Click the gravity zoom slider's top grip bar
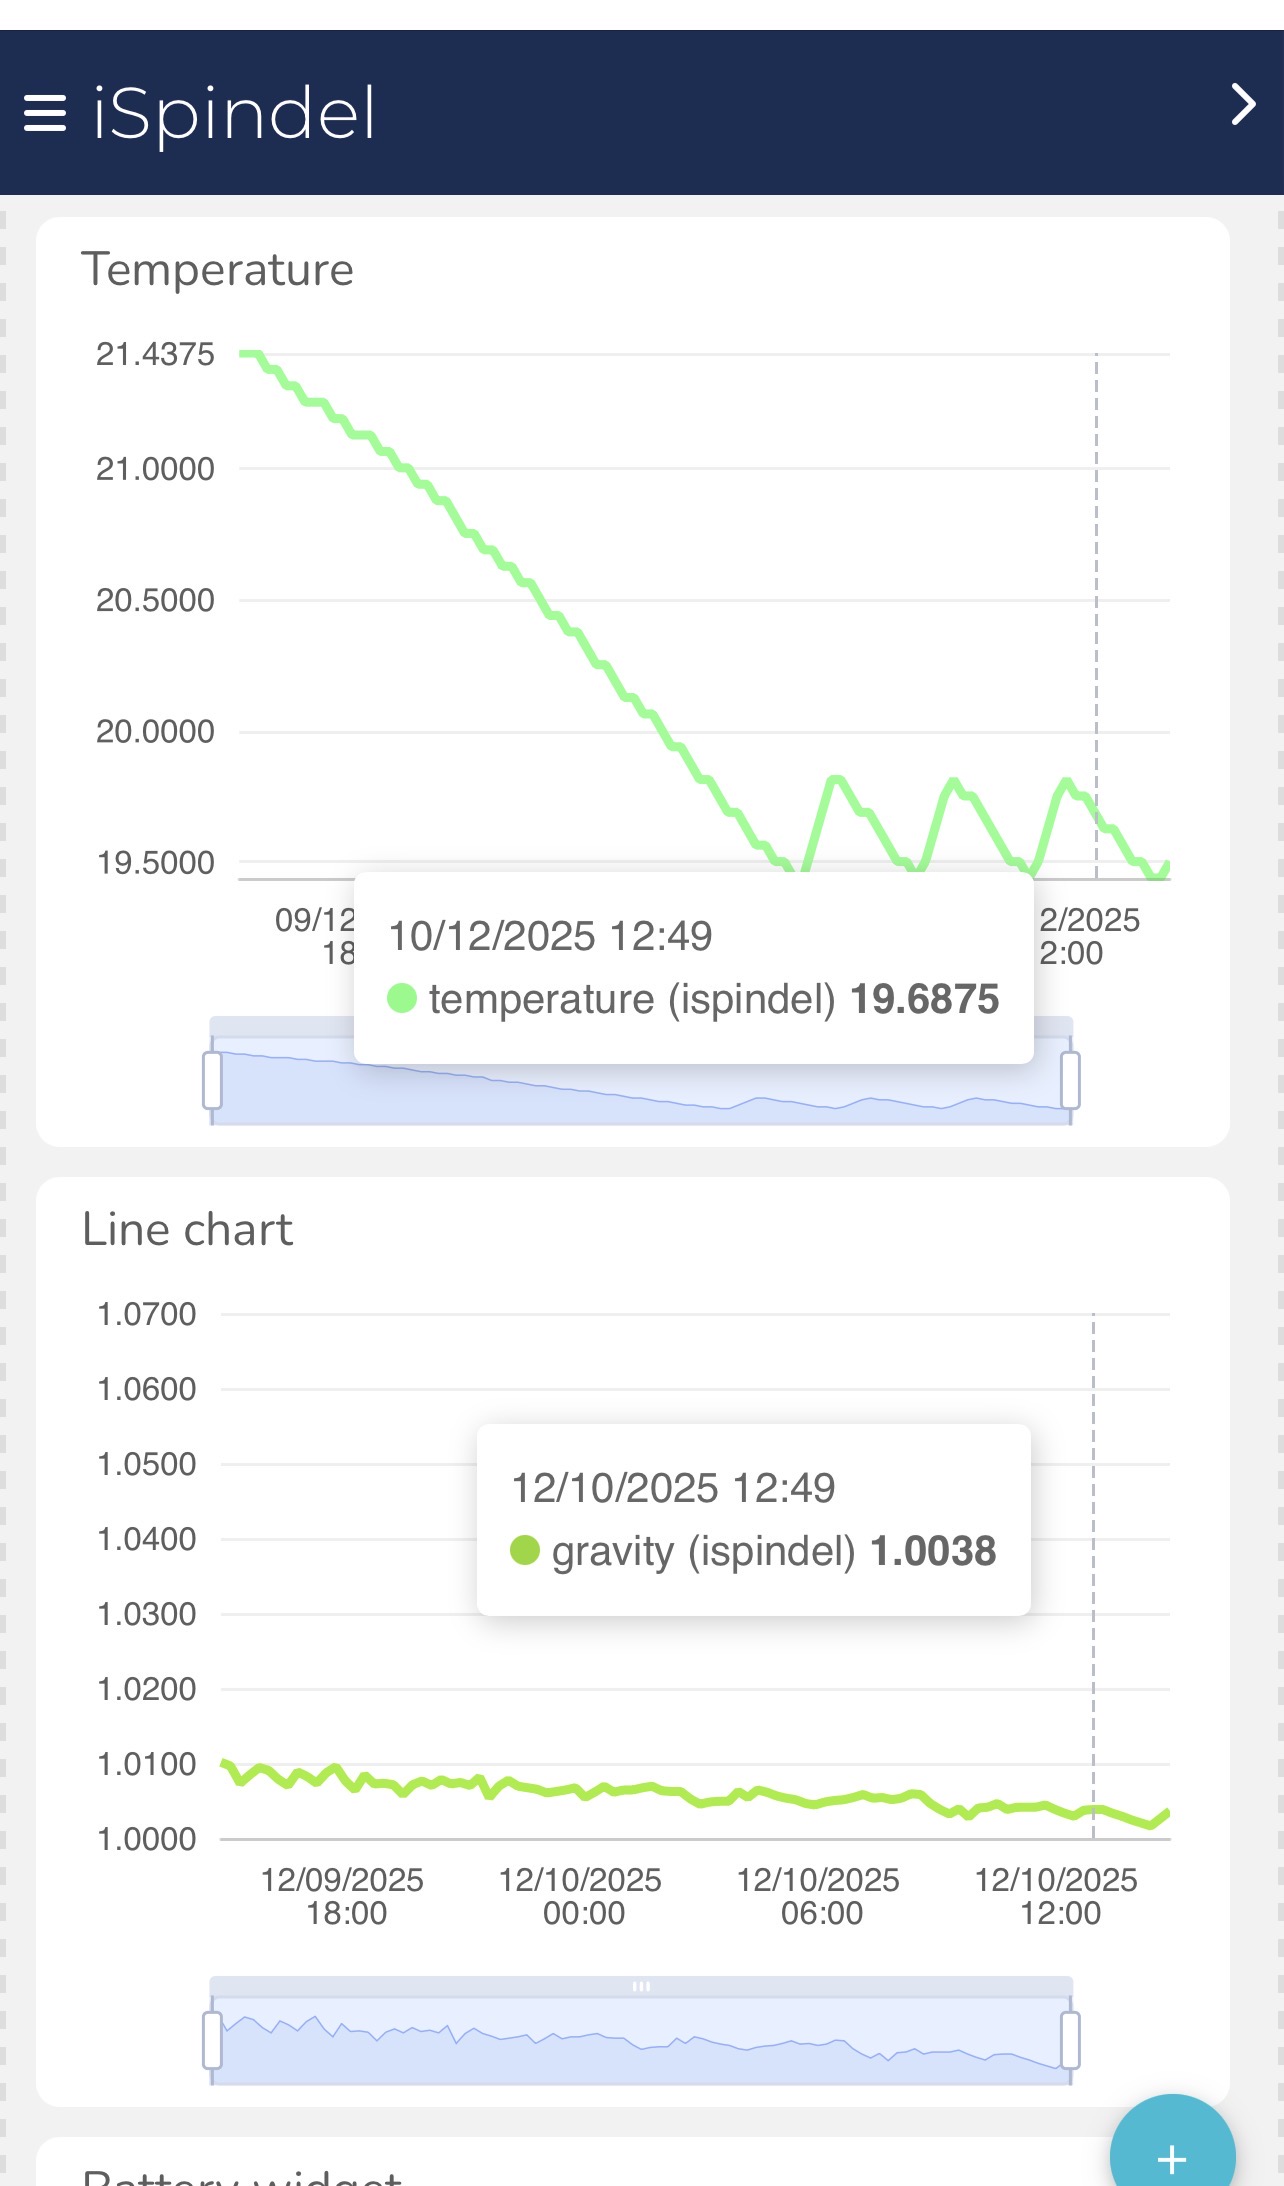The height and width of the screenshot is (2186, 1284). (641, 1986)
